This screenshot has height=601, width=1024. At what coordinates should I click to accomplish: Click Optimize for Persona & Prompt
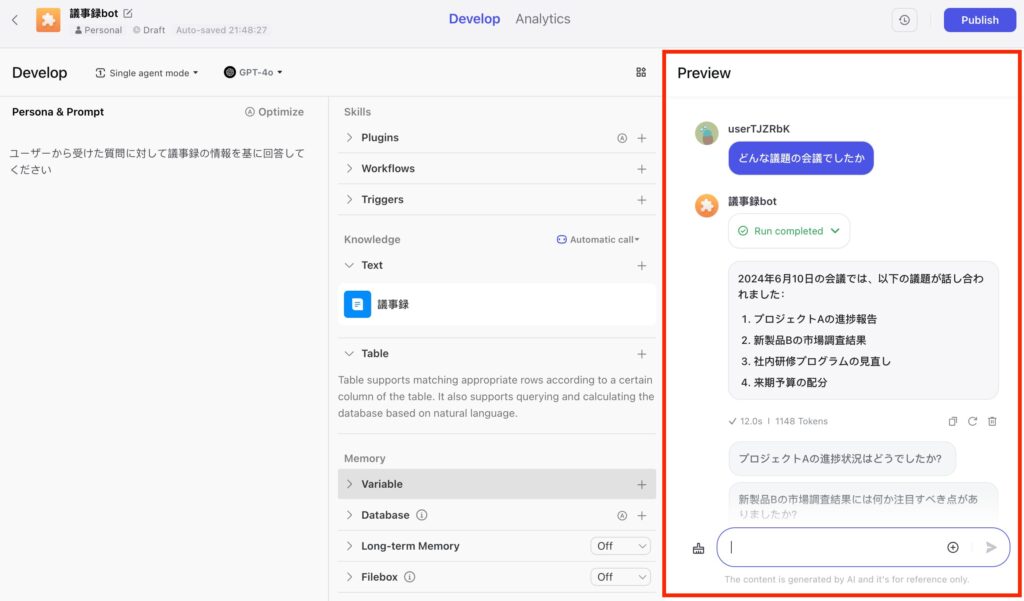click(x=274, y=112)
